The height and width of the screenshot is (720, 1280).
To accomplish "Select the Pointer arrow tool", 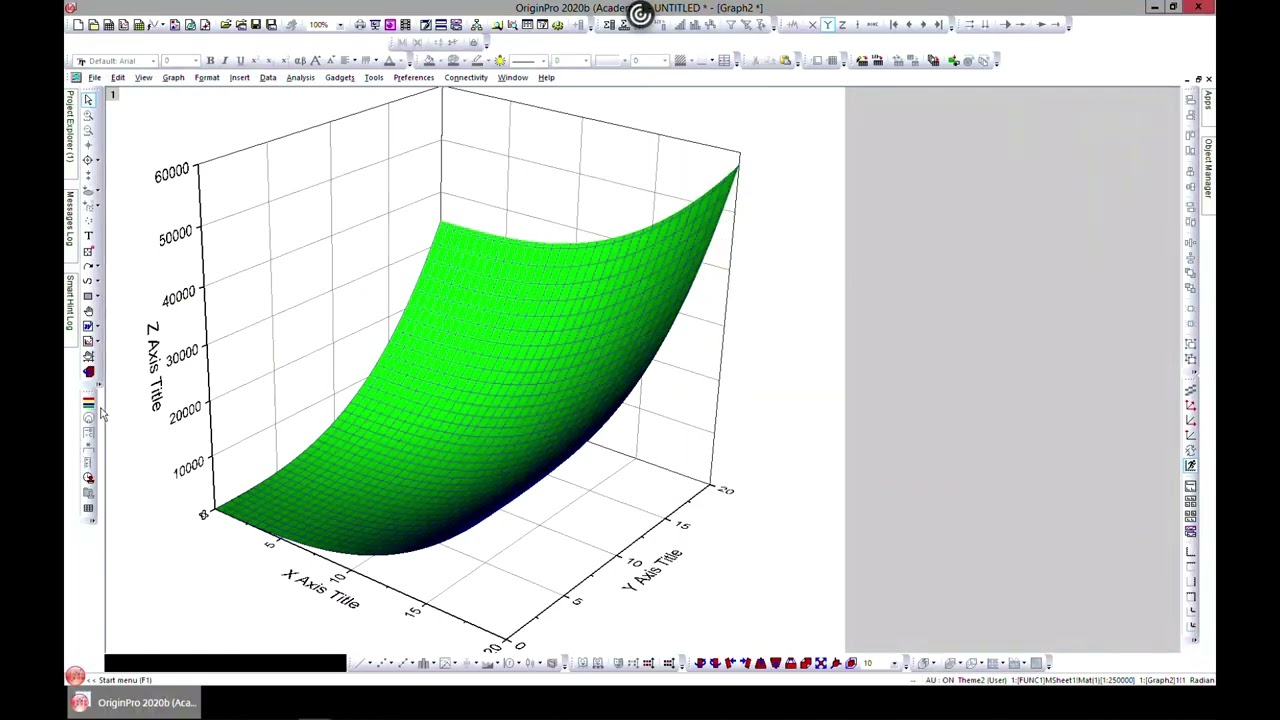I will pyautogui.click(x=88, y=100).
